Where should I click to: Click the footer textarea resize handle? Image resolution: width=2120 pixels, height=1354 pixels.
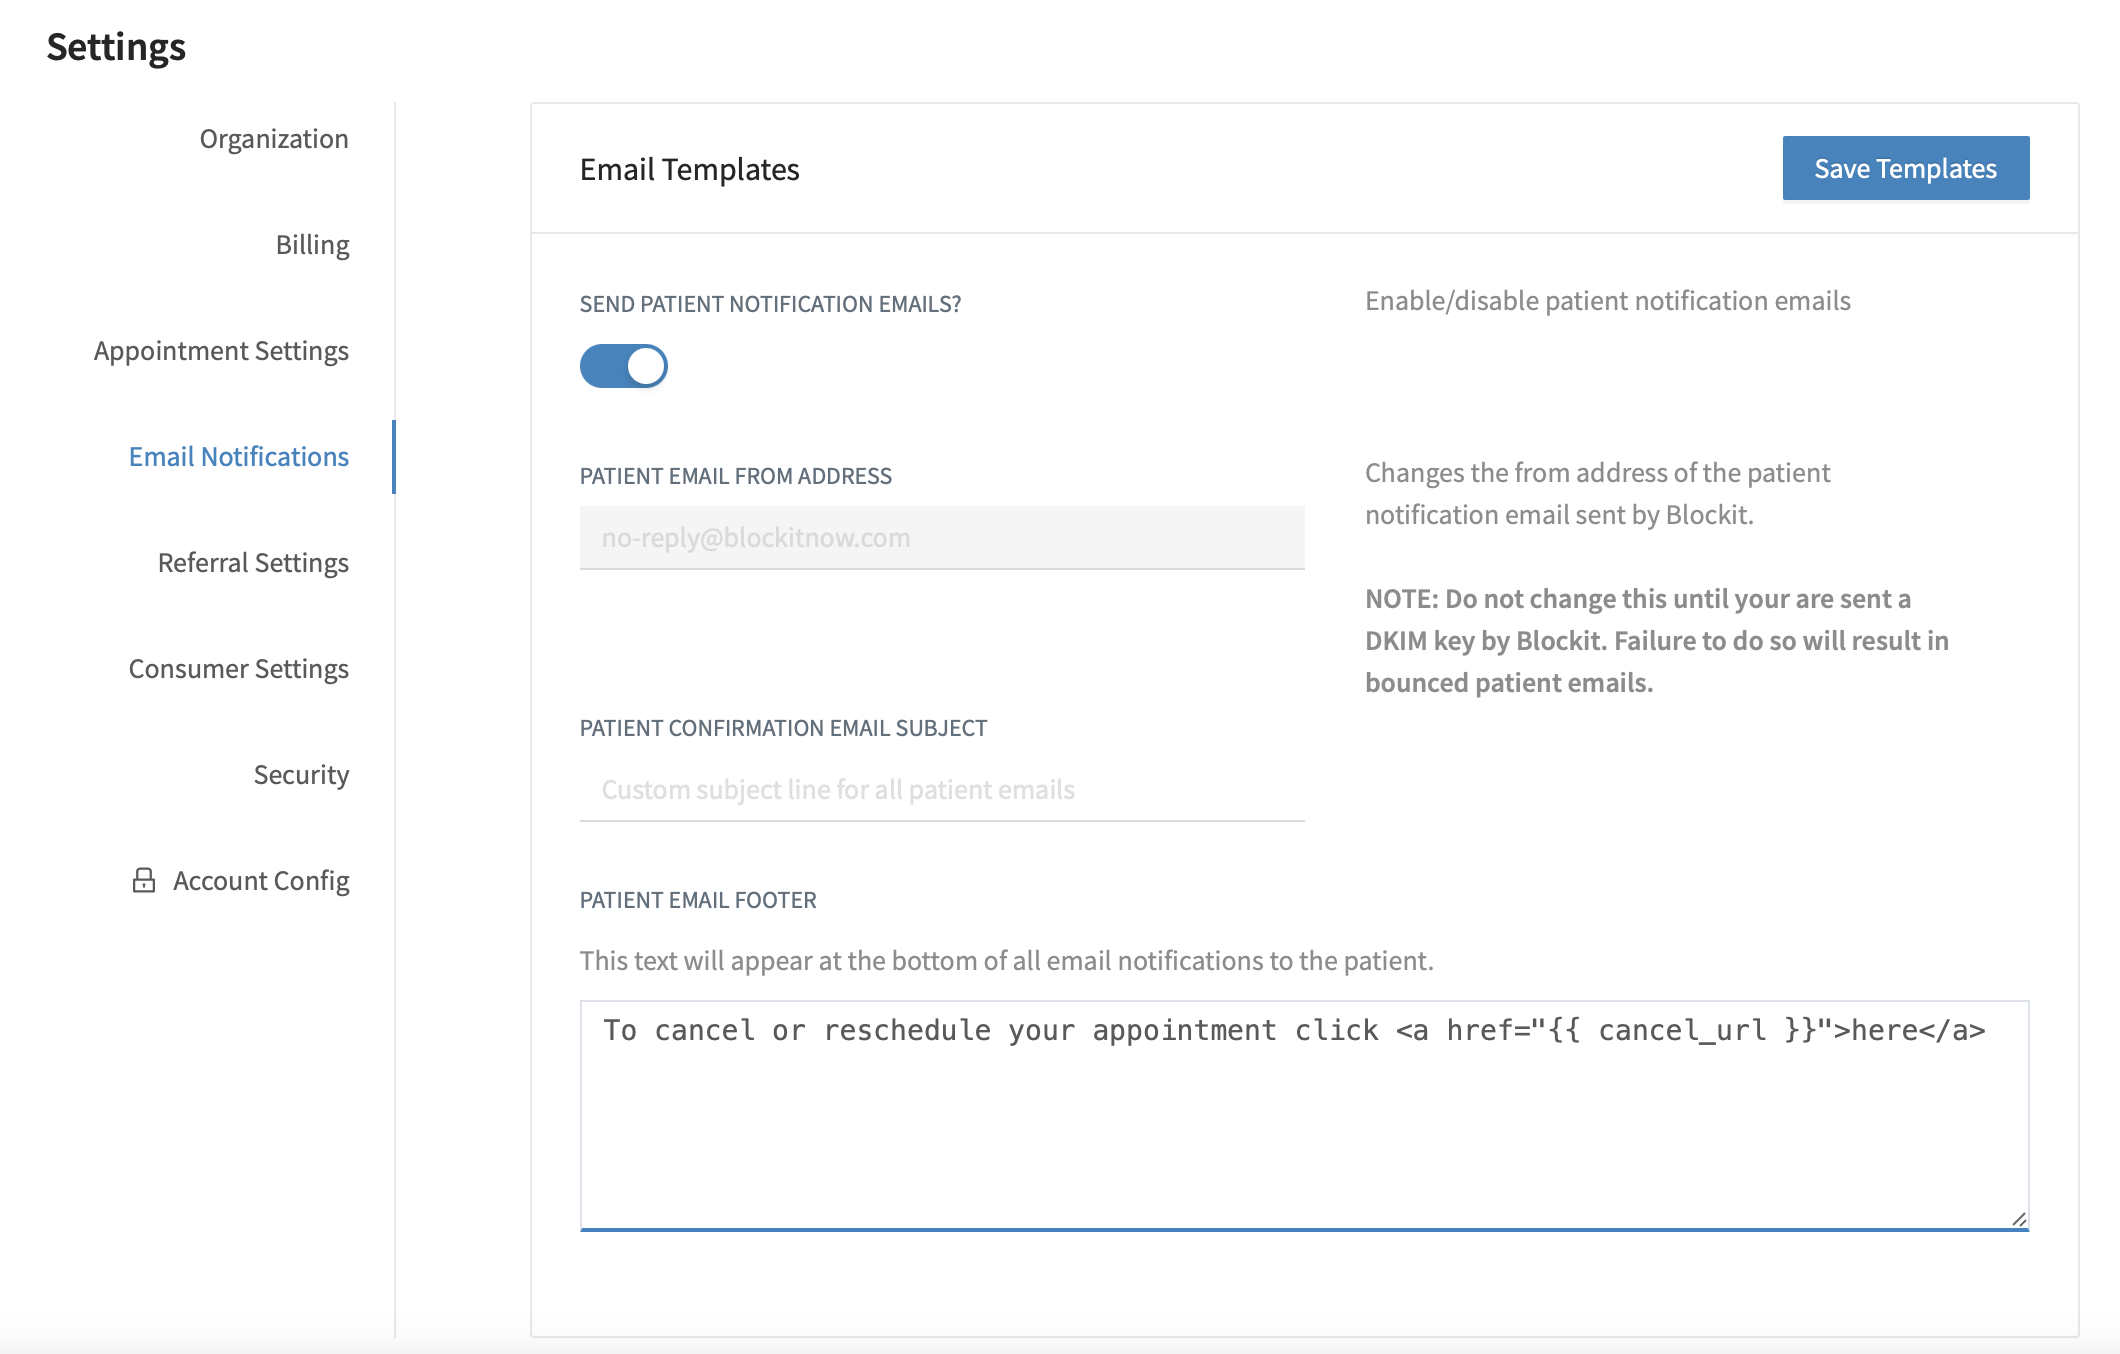[x=2018, y=1219]
